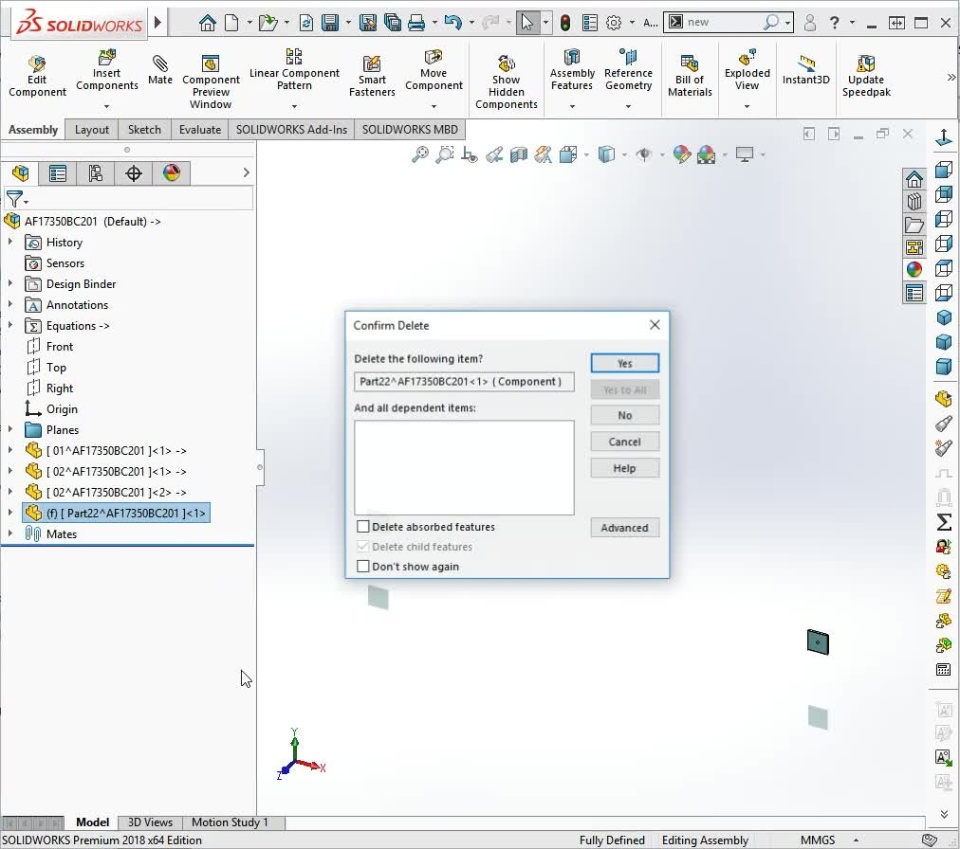Open the Insert Components dropdown arrow
The width and height of the screenshot is (960, 849).
pyautogui.click(x=107, y=107)
